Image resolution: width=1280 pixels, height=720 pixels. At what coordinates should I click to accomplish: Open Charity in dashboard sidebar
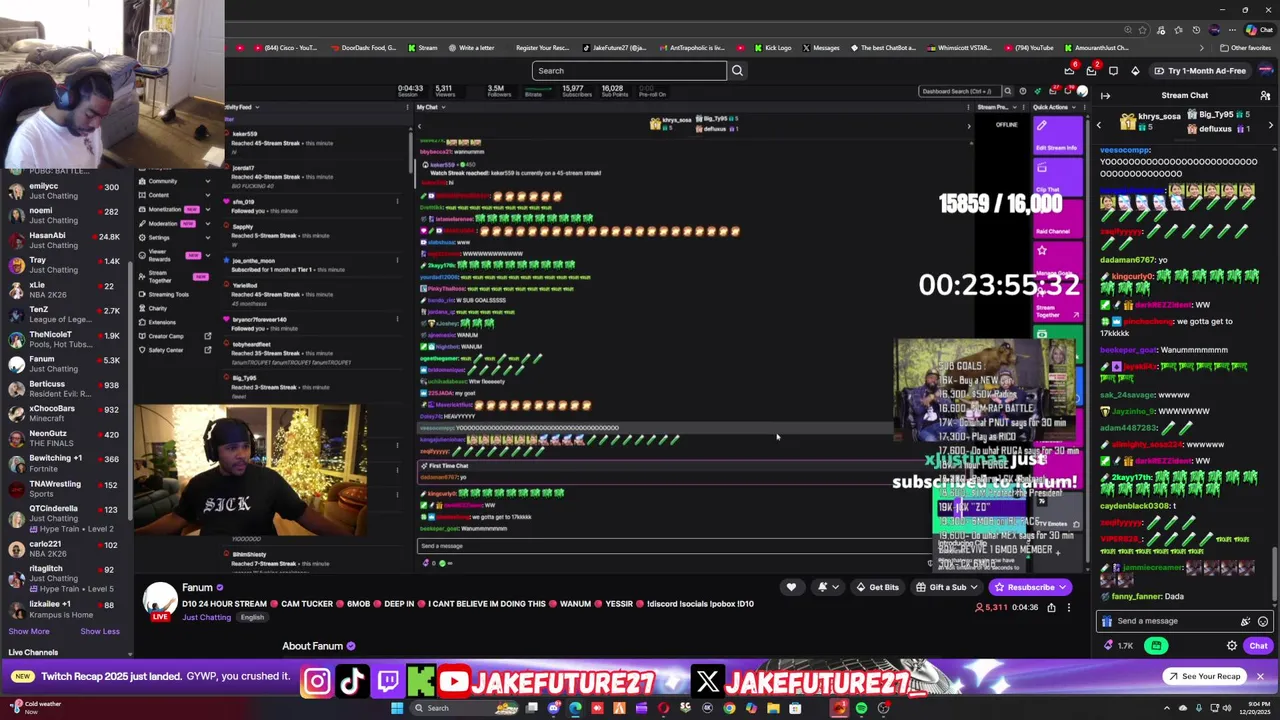point(158,308)
